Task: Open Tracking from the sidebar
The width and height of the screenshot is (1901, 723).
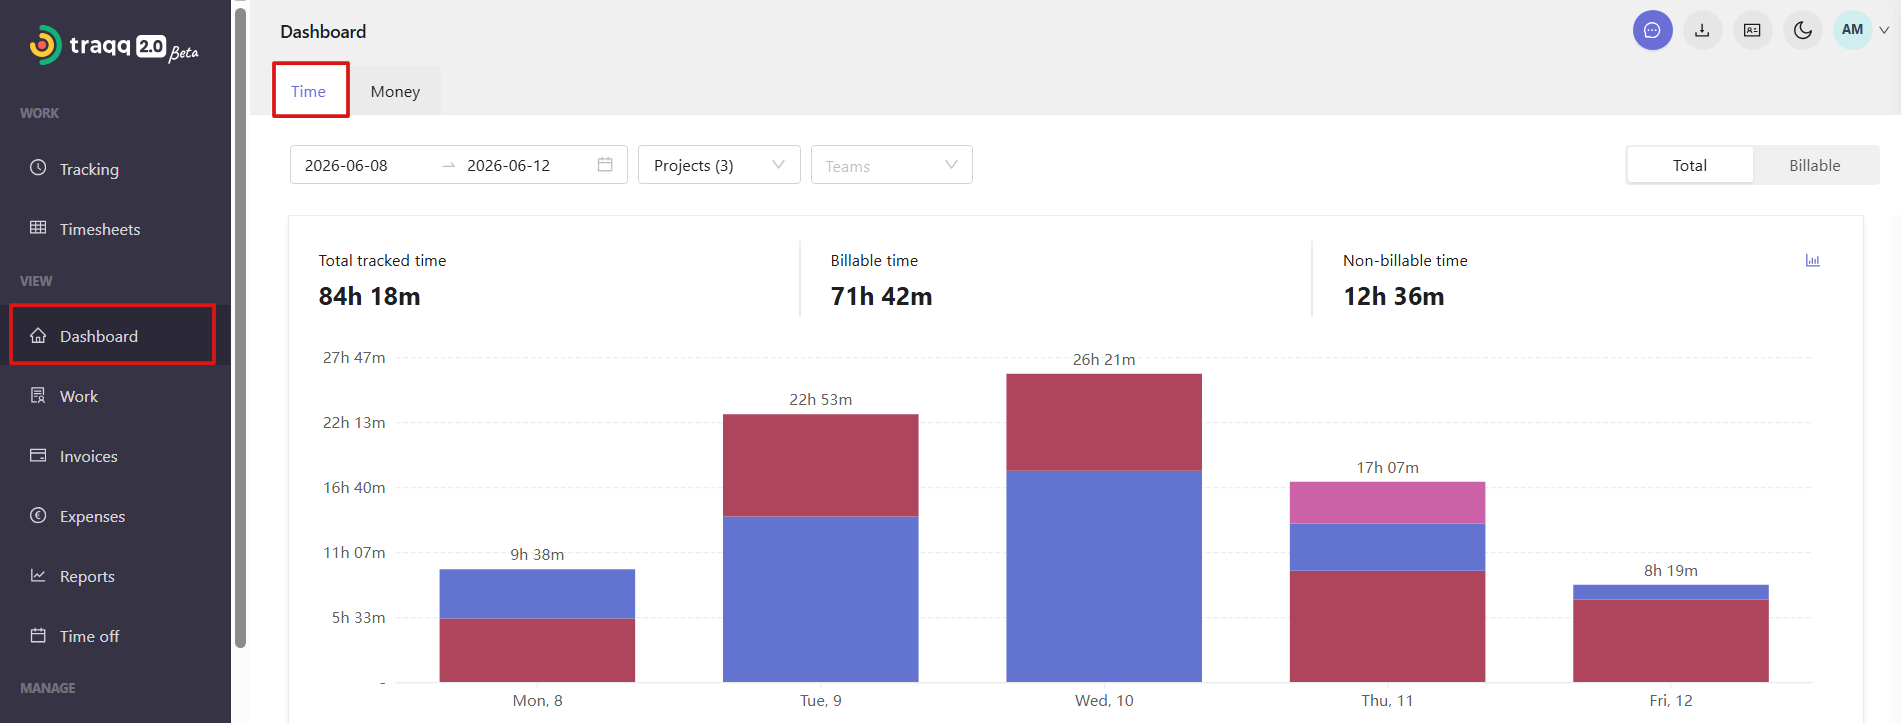Action: pyautogui.click(x=89, y=169)
